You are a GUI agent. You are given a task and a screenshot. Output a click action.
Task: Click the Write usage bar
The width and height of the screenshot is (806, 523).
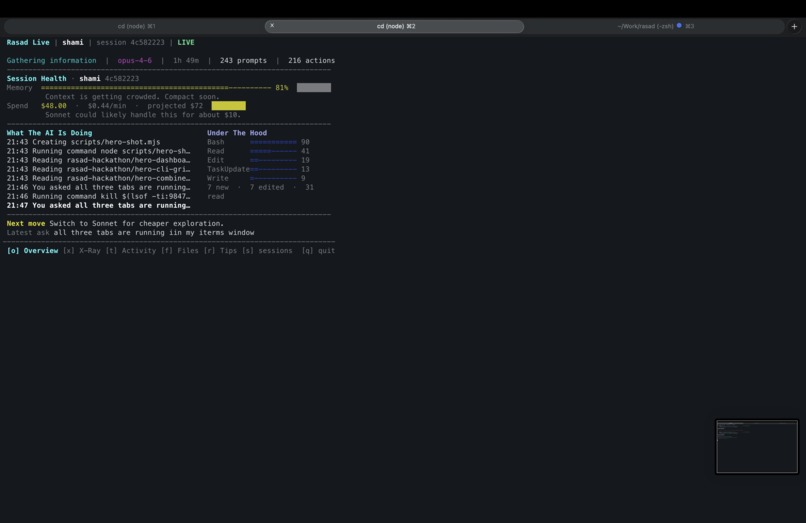coord(273,178)
